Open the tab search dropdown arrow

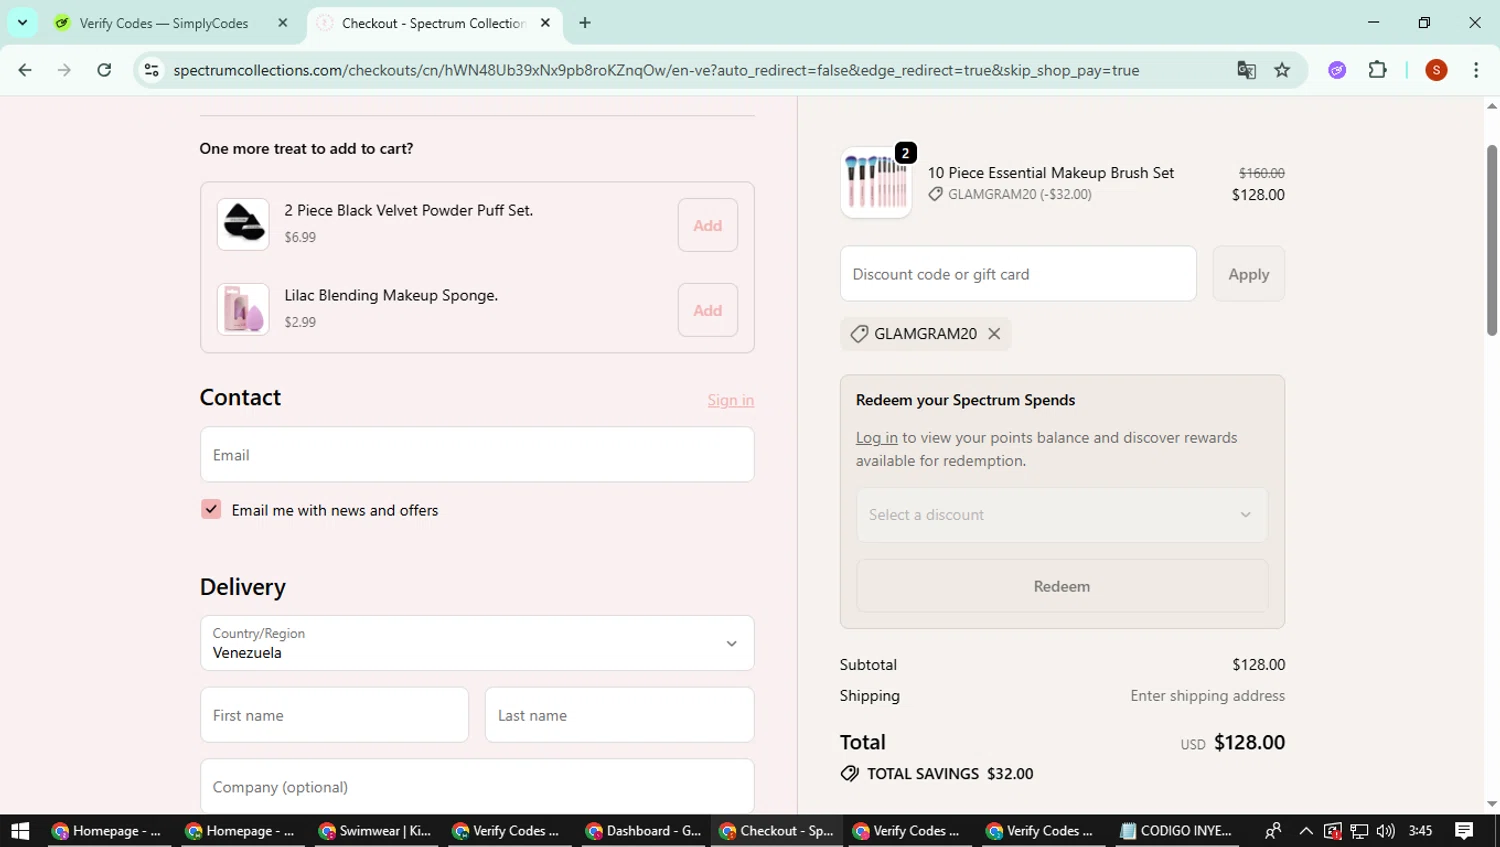[x=22, y=23]
